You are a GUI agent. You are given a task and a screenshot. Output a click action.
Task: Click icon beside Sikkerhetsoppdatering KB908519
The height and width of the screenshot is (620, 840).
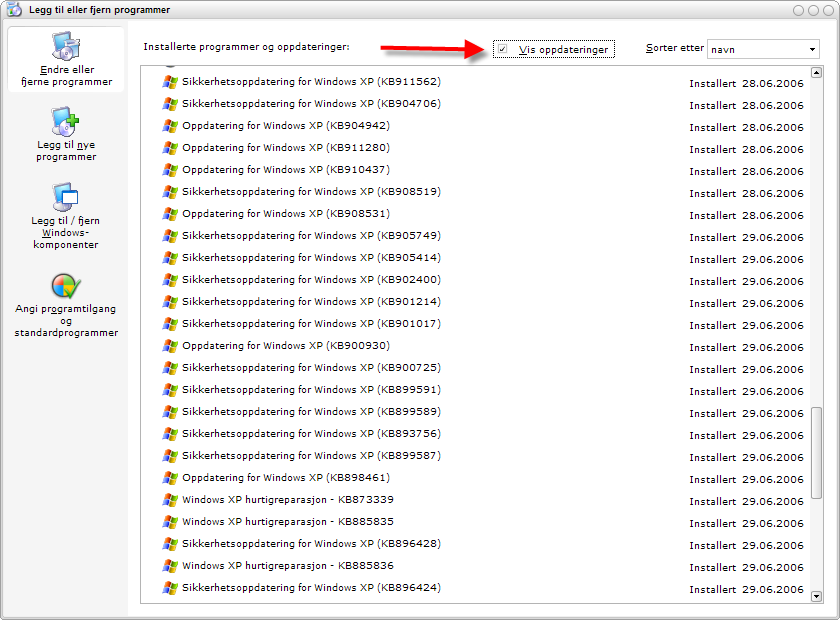170,192
